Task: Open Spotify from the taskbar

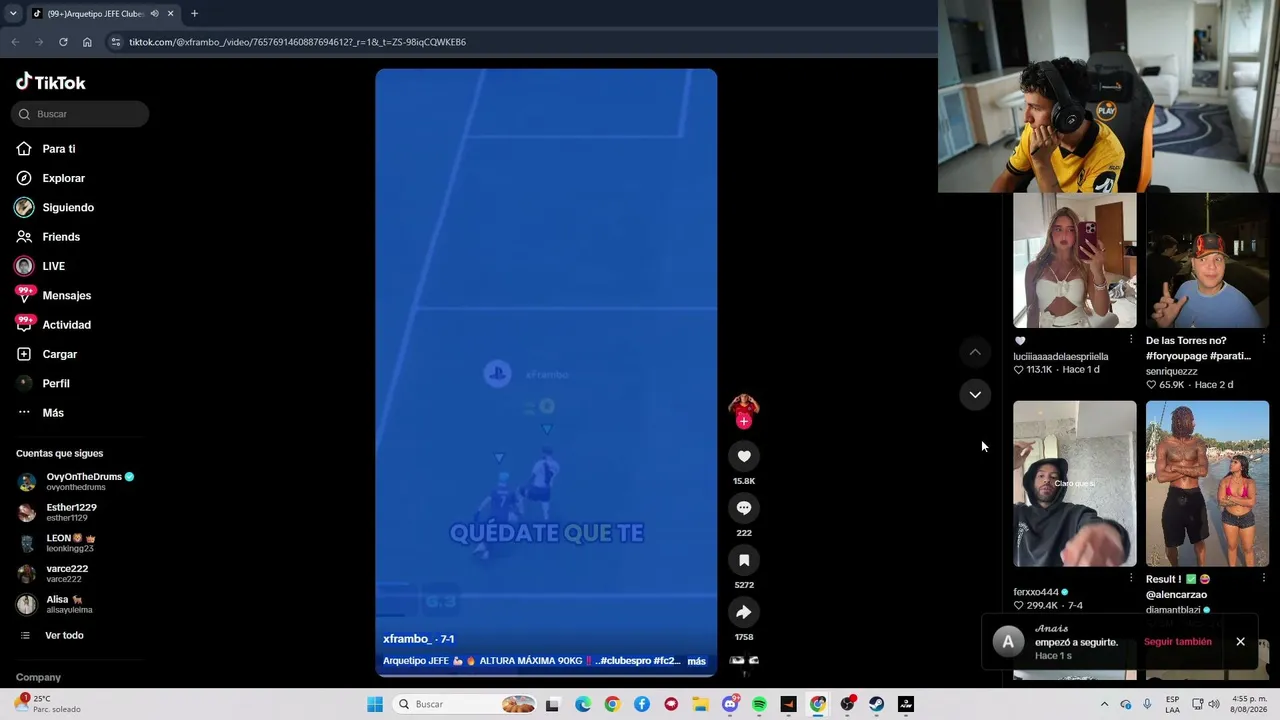Action: click(x=759, y=704)
